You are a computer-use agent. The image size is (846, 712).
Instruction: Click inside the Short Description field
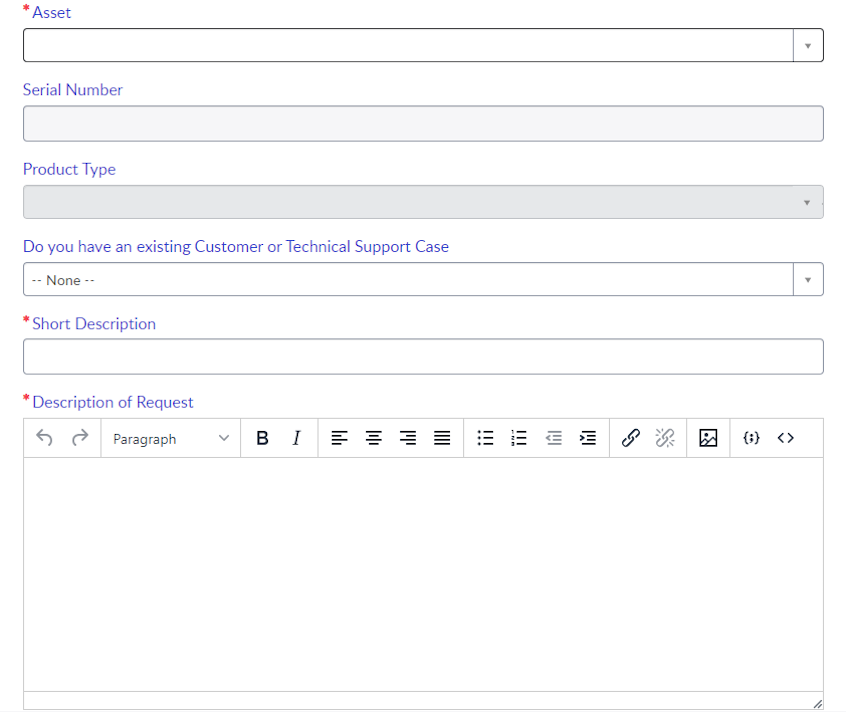coord(423,356)
